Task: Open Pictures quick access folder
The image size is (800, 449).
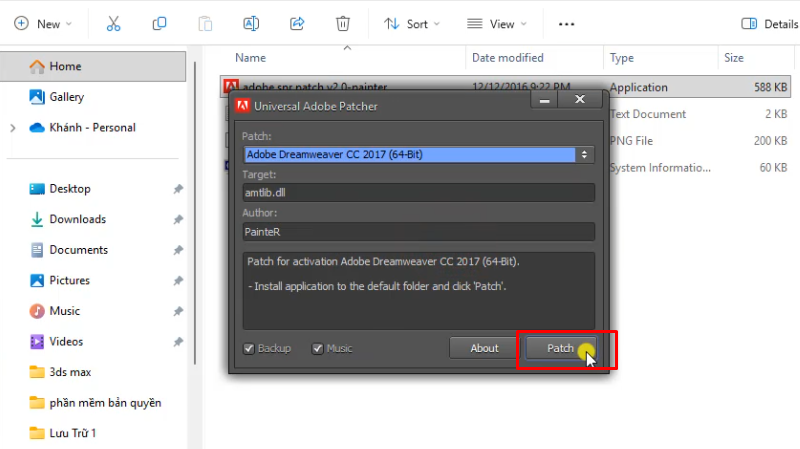Action: click(69, 281)
